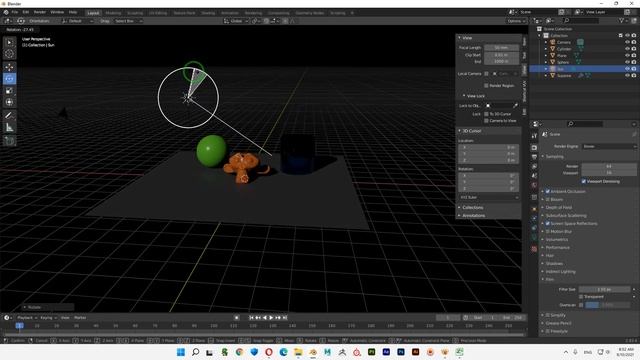Expand the Volumetrics panel
The height and width of the screenshot is (360, 640).
point(556,240)
